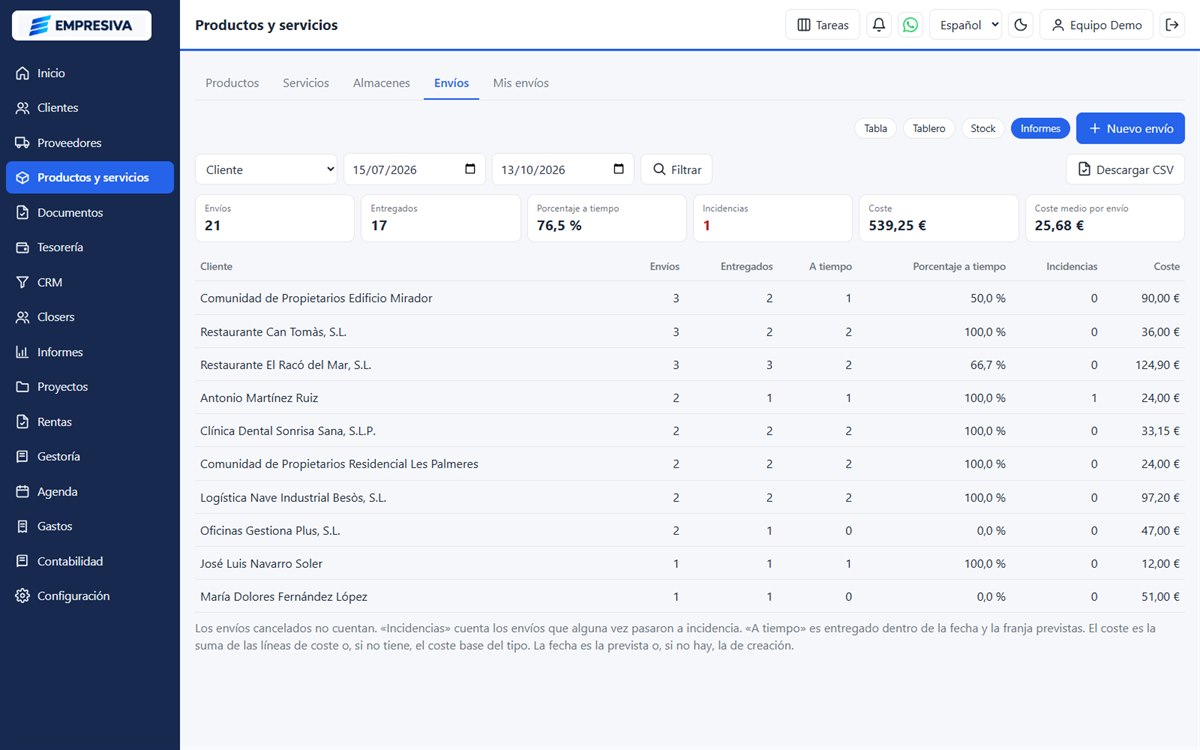1200x750 pixels.
Task: Open calendar picker for 15/07/2026 date
Action: [x=470, y=169]
